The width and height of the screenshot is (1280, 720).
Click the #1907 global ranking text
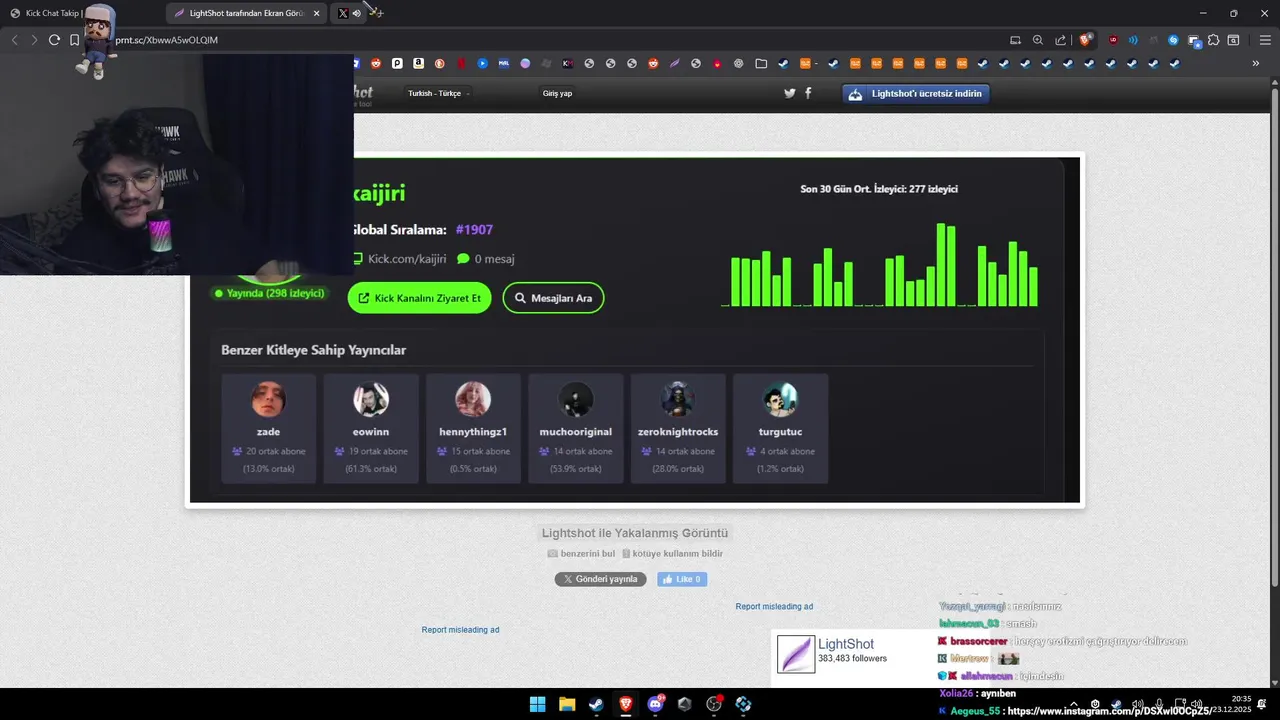474,230
